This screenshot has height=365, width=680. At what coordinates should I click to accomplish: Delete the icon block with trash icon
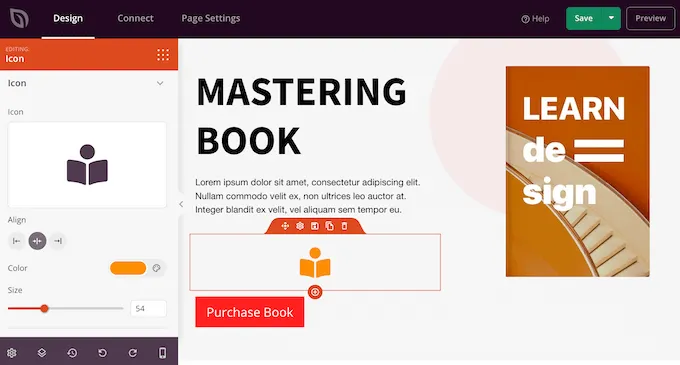[x=344, y=226]
